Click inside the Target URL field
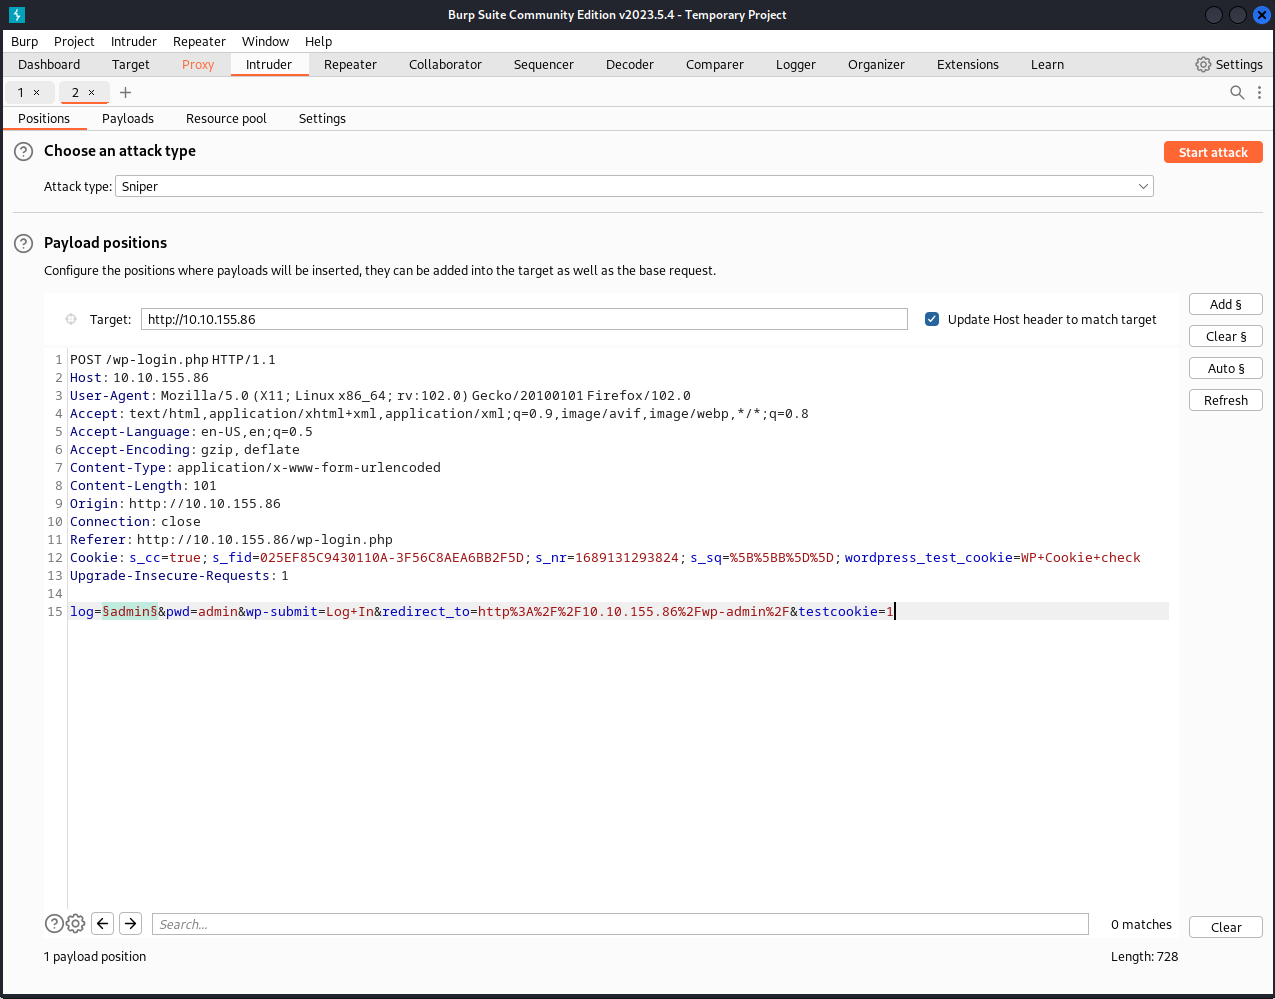This screenshot has height=999, width=1275. point(523,319)
